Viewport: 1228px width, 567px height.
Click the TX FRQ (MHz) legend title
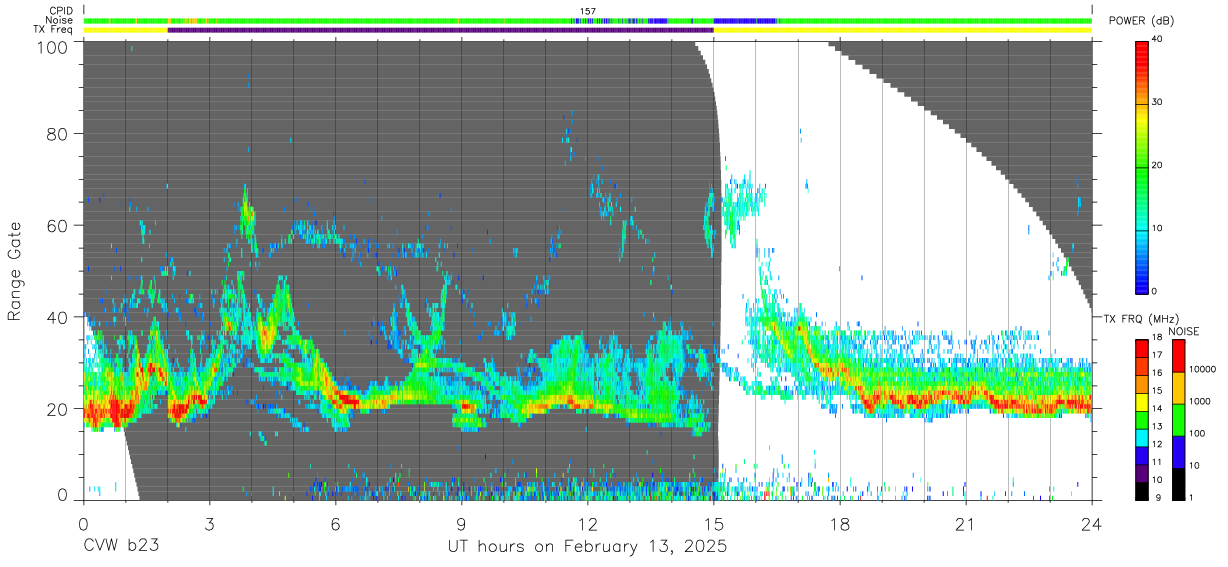point(1140,318)
